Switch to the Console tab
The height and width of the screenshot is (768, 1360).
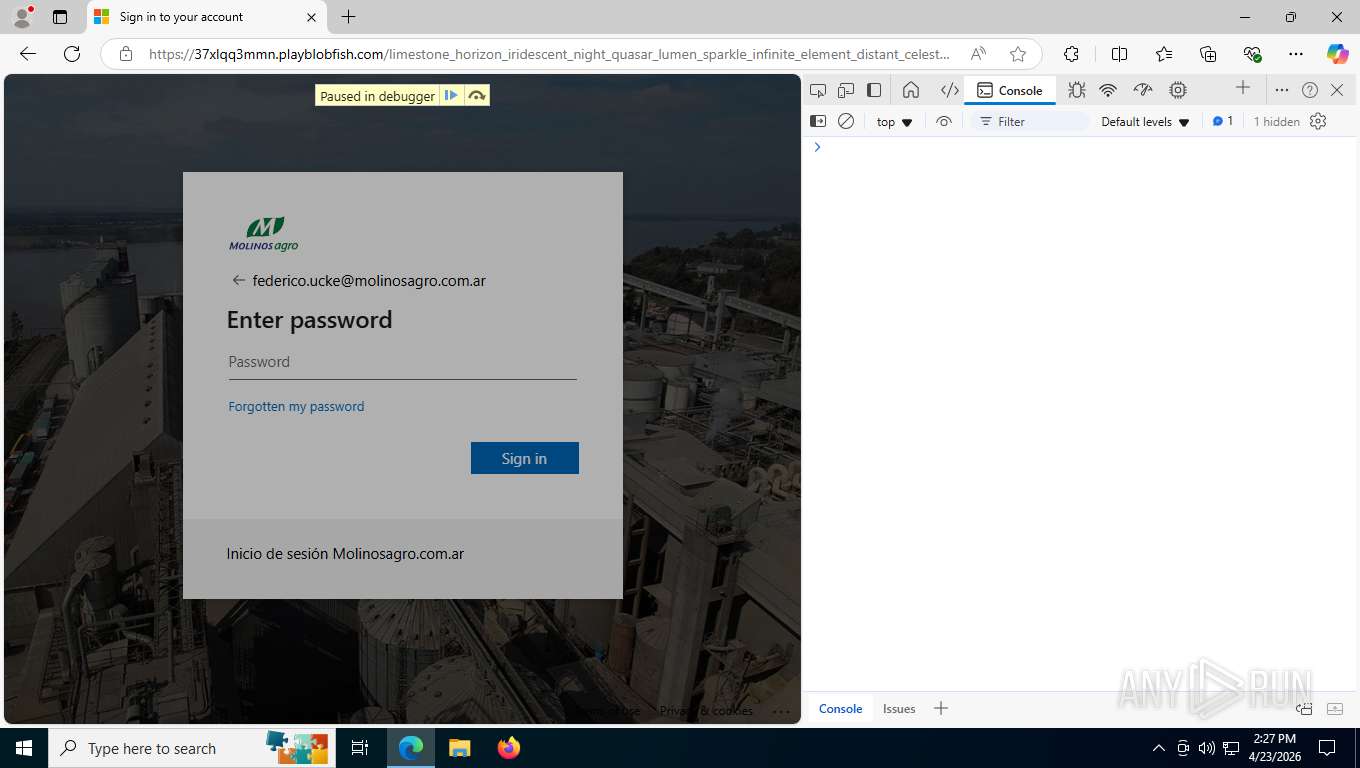coord(1010,90)
